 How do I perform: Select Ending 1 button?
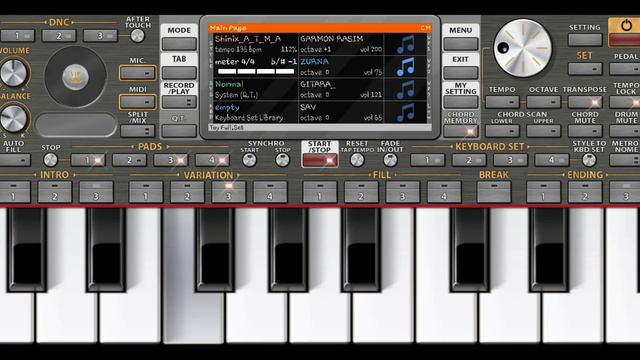point(543,192)
